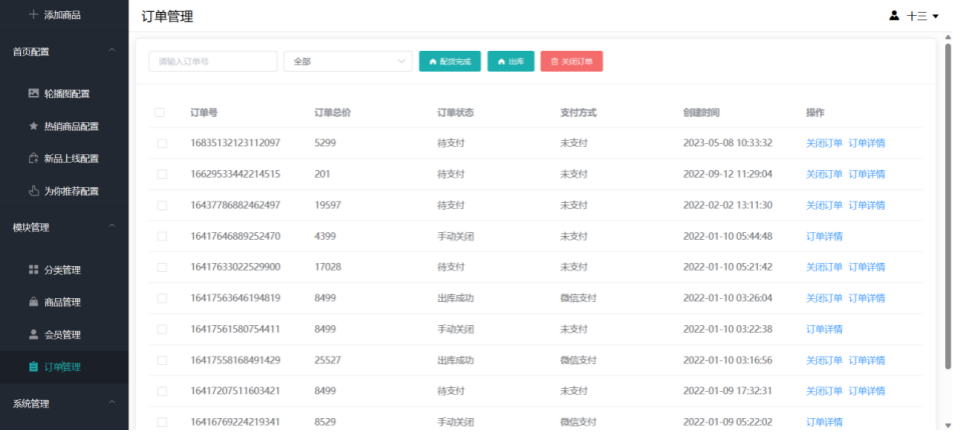Open the 全部 order status dropdown
This screenshot has width=960, height=442.
[348, 62]
